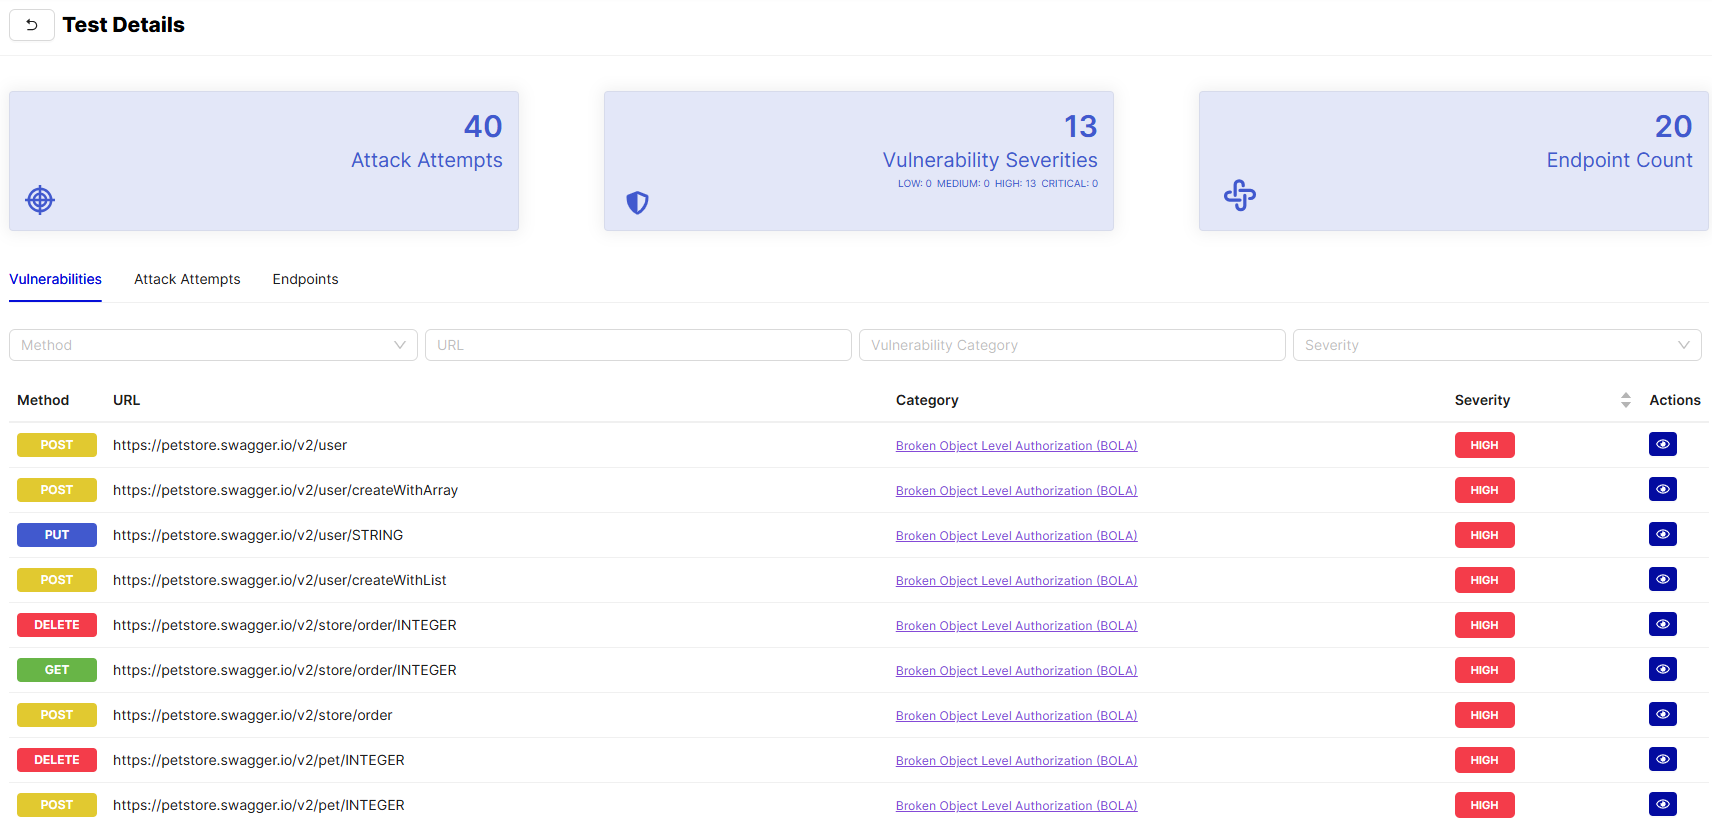Click the Vulnerability Category filter field
Screen dimensions: 1712x821
click(1071, 345)
